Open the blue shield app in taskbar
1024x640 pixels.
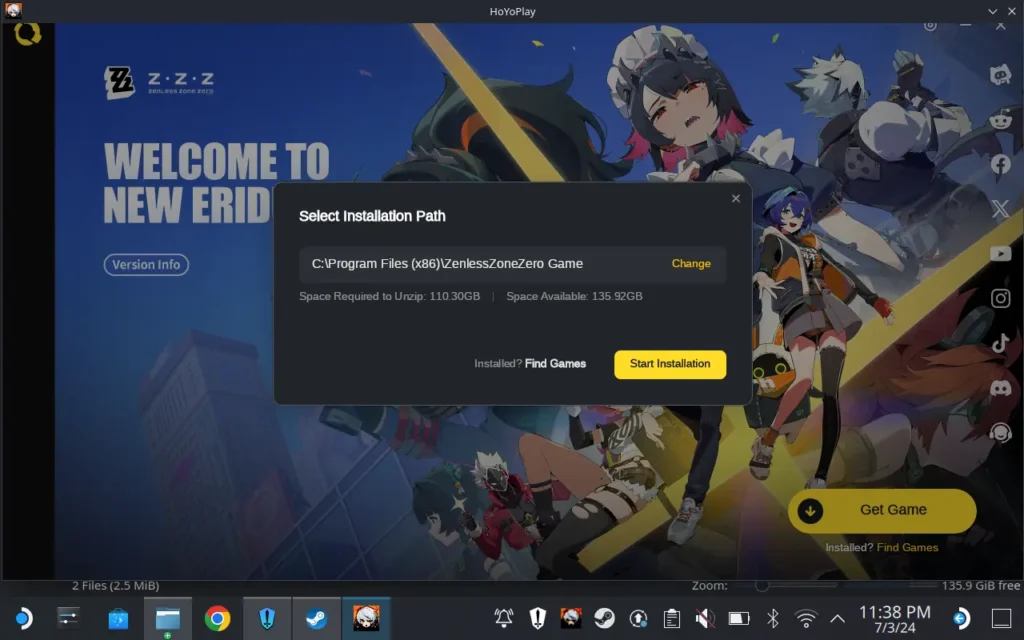tap(267, 618)
